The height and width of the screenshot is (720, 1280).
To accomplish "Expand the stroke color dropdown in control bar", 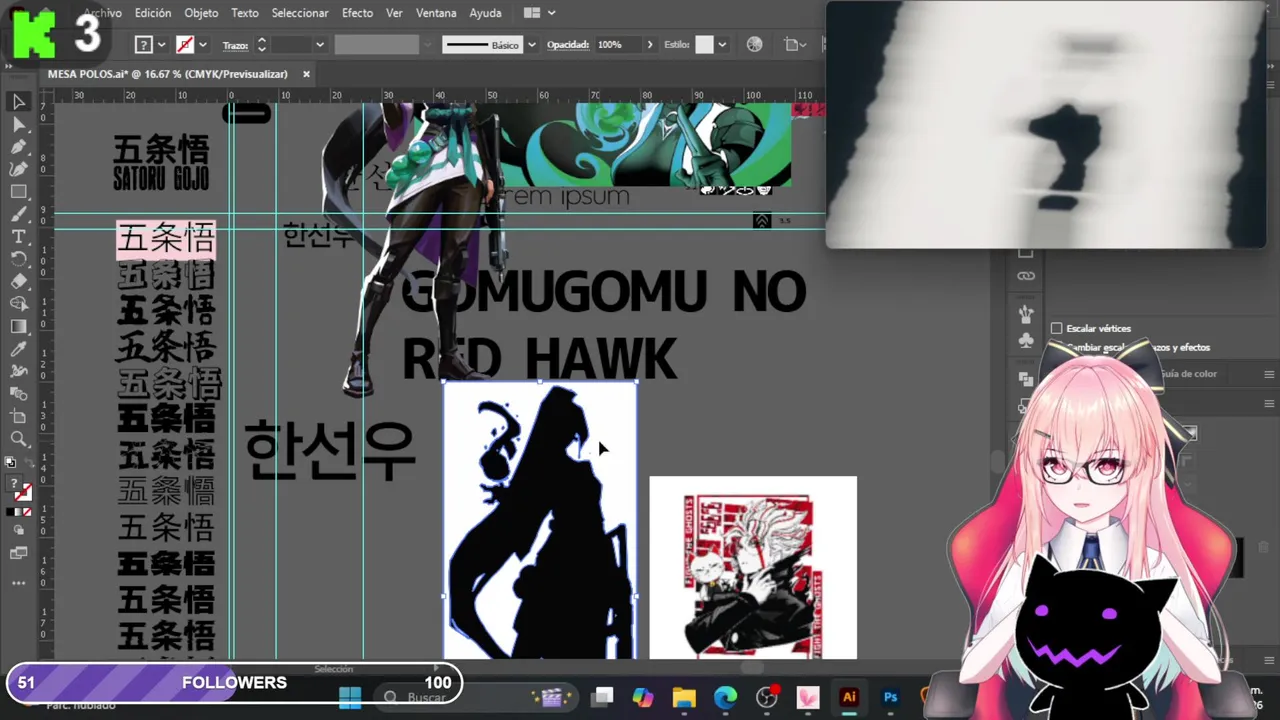I will pyautogui.click(x=203, y=45).
